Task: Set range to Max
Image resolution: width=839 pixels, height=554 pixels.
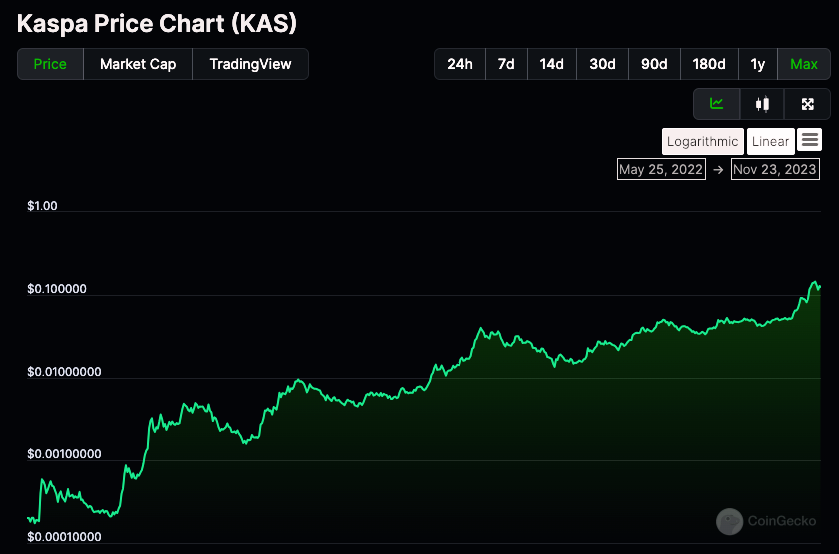Action: coord(804,64)
